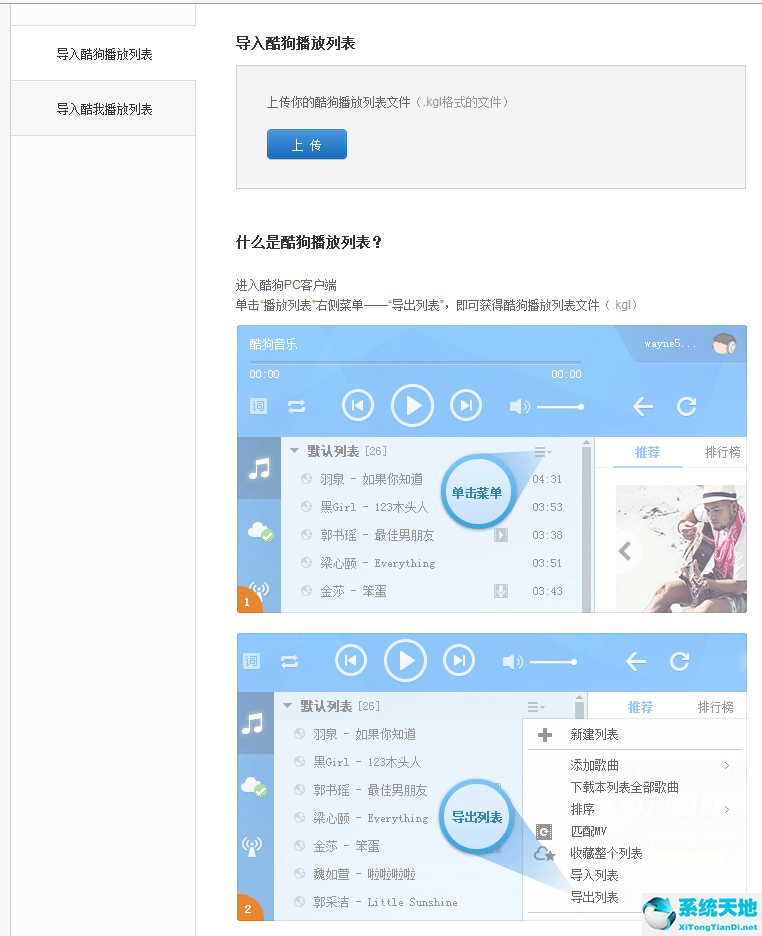Click the loop mode icon in step 2 player
The width and height of the screenshot is (762, 936).
pos(289,661)
